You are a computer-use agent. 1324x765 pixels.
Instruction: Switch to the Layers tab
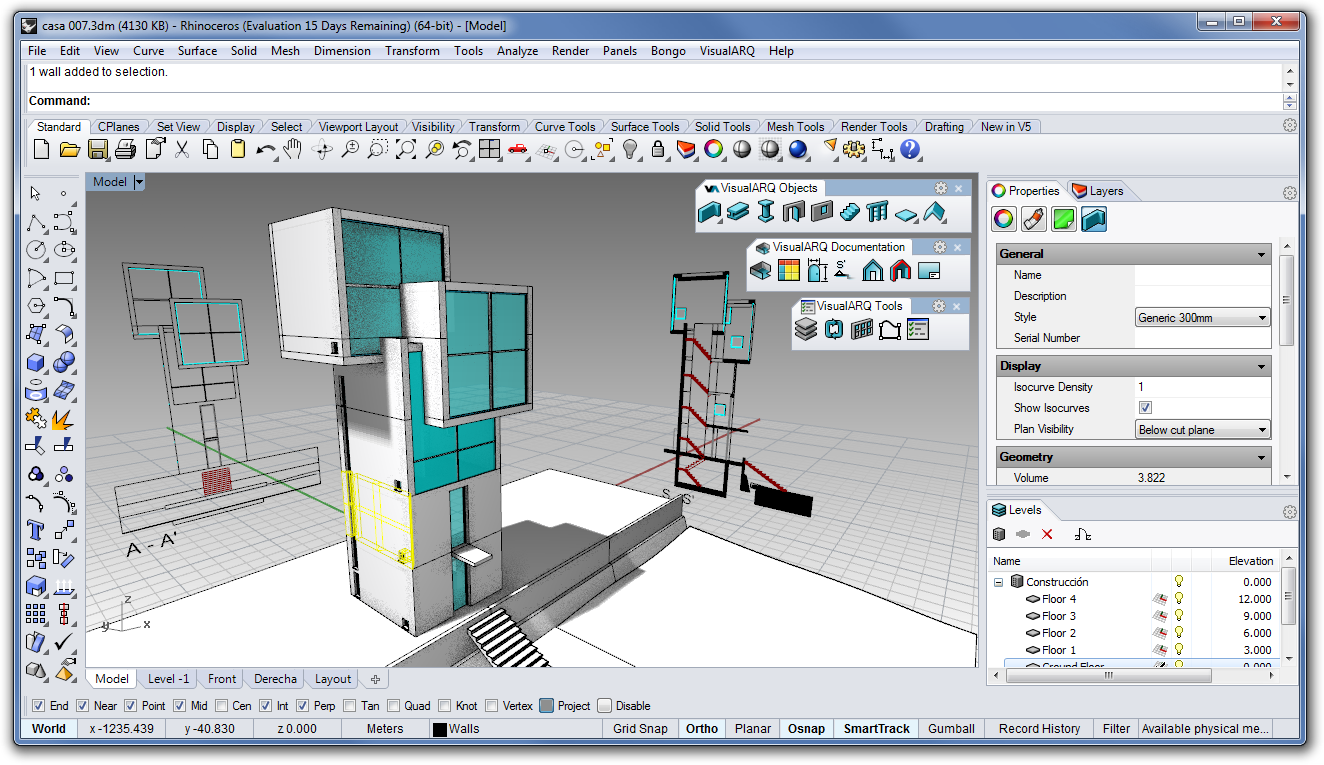tap(1097, 191)
